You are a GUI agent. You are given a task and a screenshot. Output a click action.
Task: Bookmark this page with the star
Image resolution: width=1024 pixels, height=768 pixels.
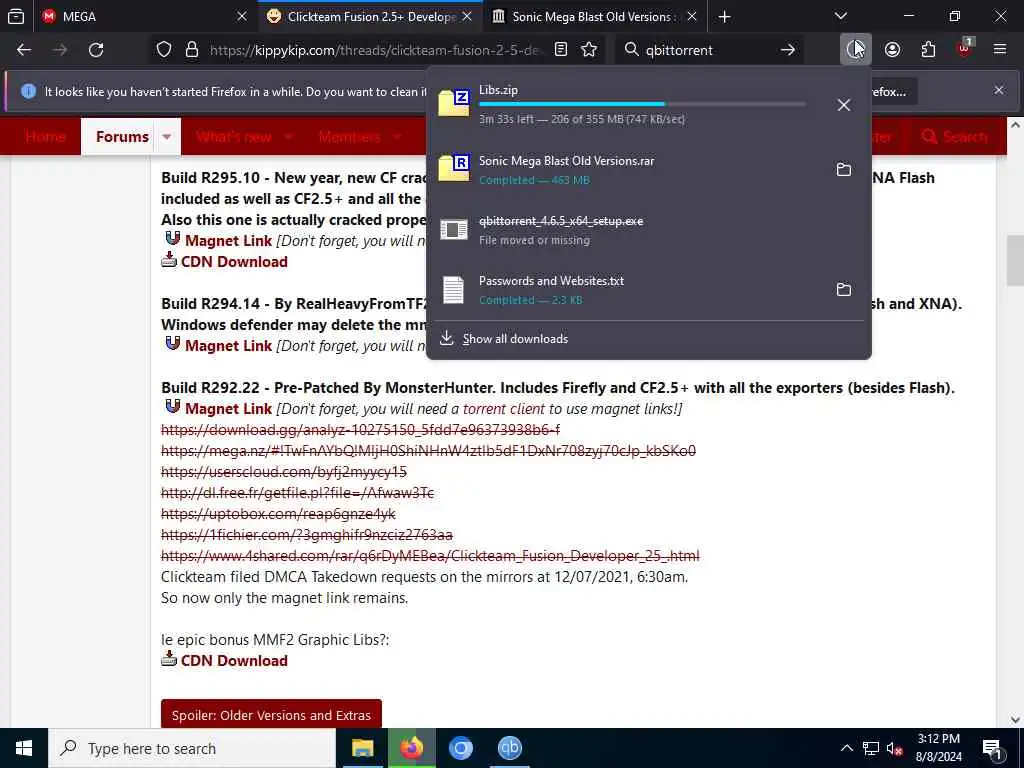tap(589, 50)
